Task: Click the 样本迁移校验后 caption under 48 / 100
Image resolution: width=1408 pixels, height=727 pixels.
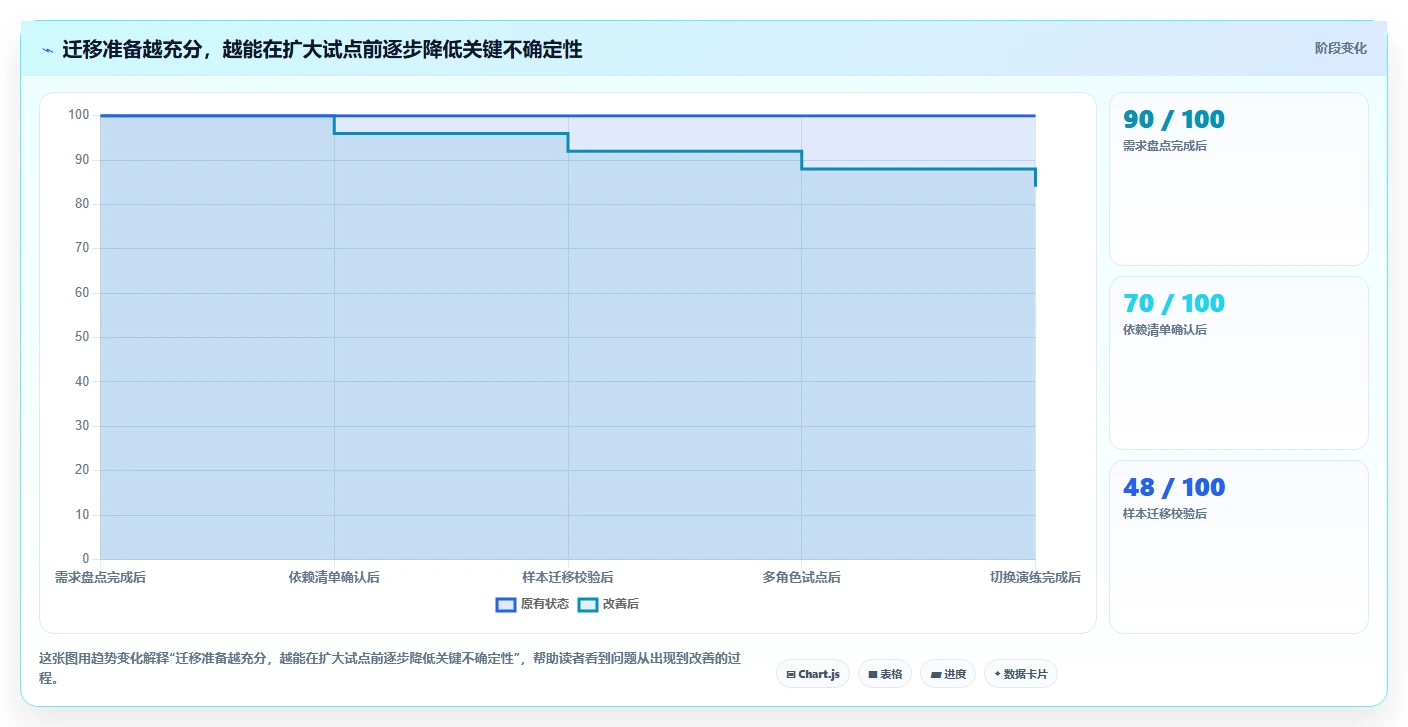Action: tap(1165, 514)
